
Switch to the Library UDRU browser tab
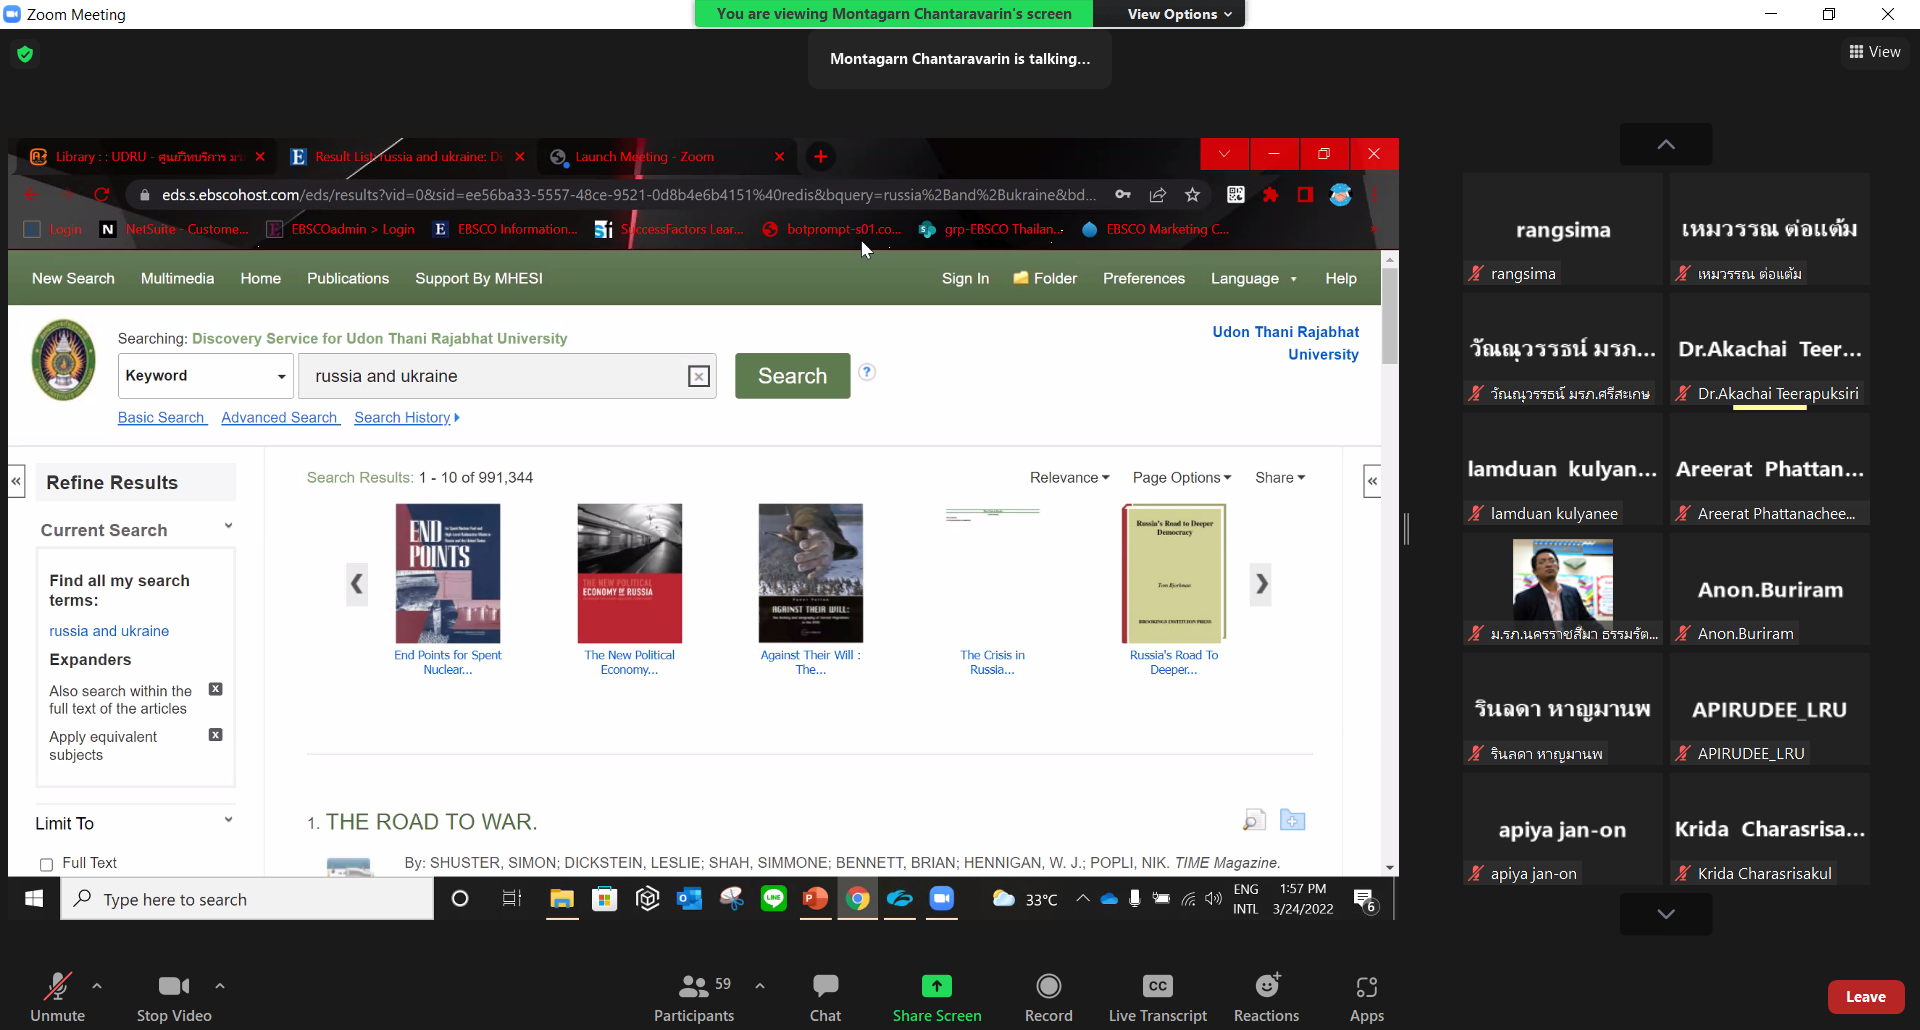click(147, 157)
